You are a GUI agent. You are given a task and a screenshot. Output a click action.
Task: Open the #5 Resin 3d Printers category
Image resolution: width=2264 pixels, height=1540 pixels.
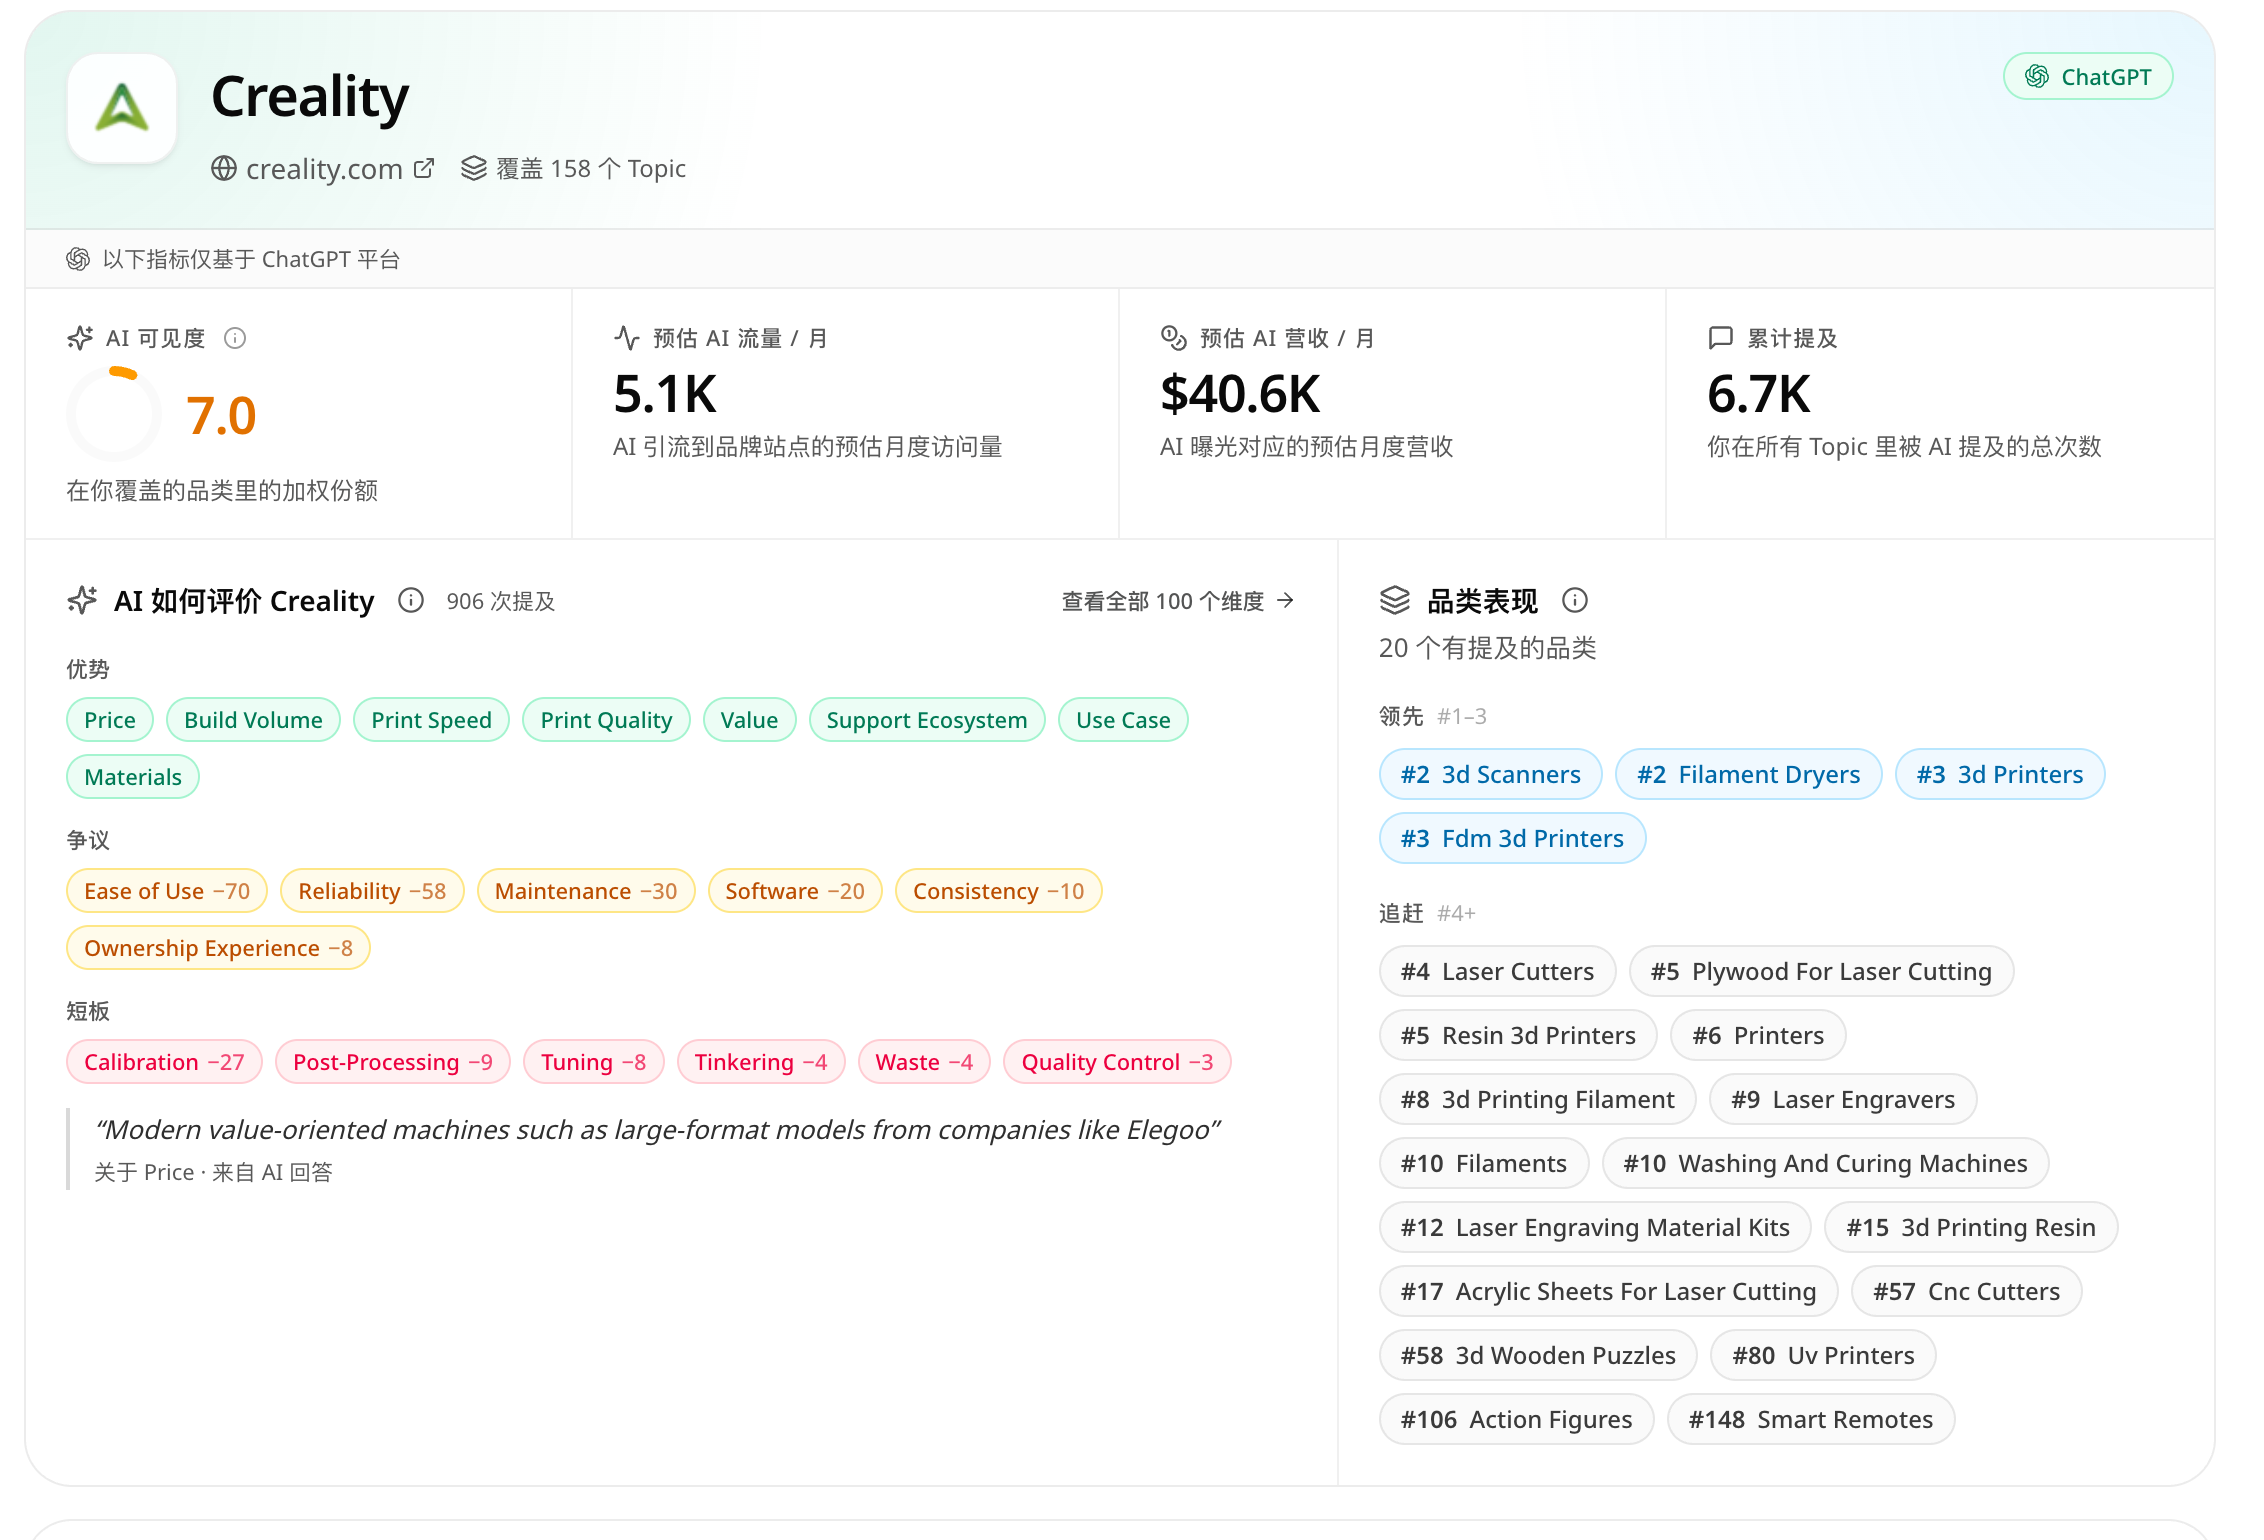coord(1518,1035)
